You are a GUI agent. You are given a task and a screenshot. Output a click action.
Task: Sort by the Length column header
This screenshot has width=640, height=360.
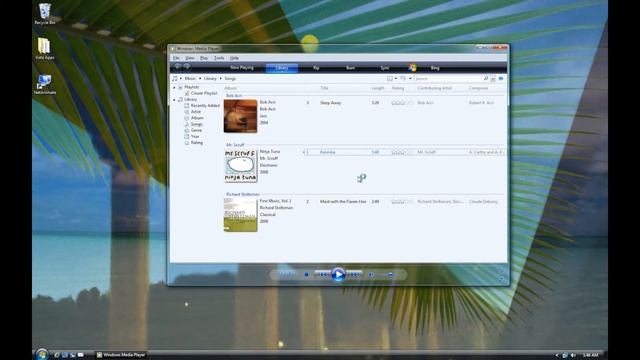378,88
